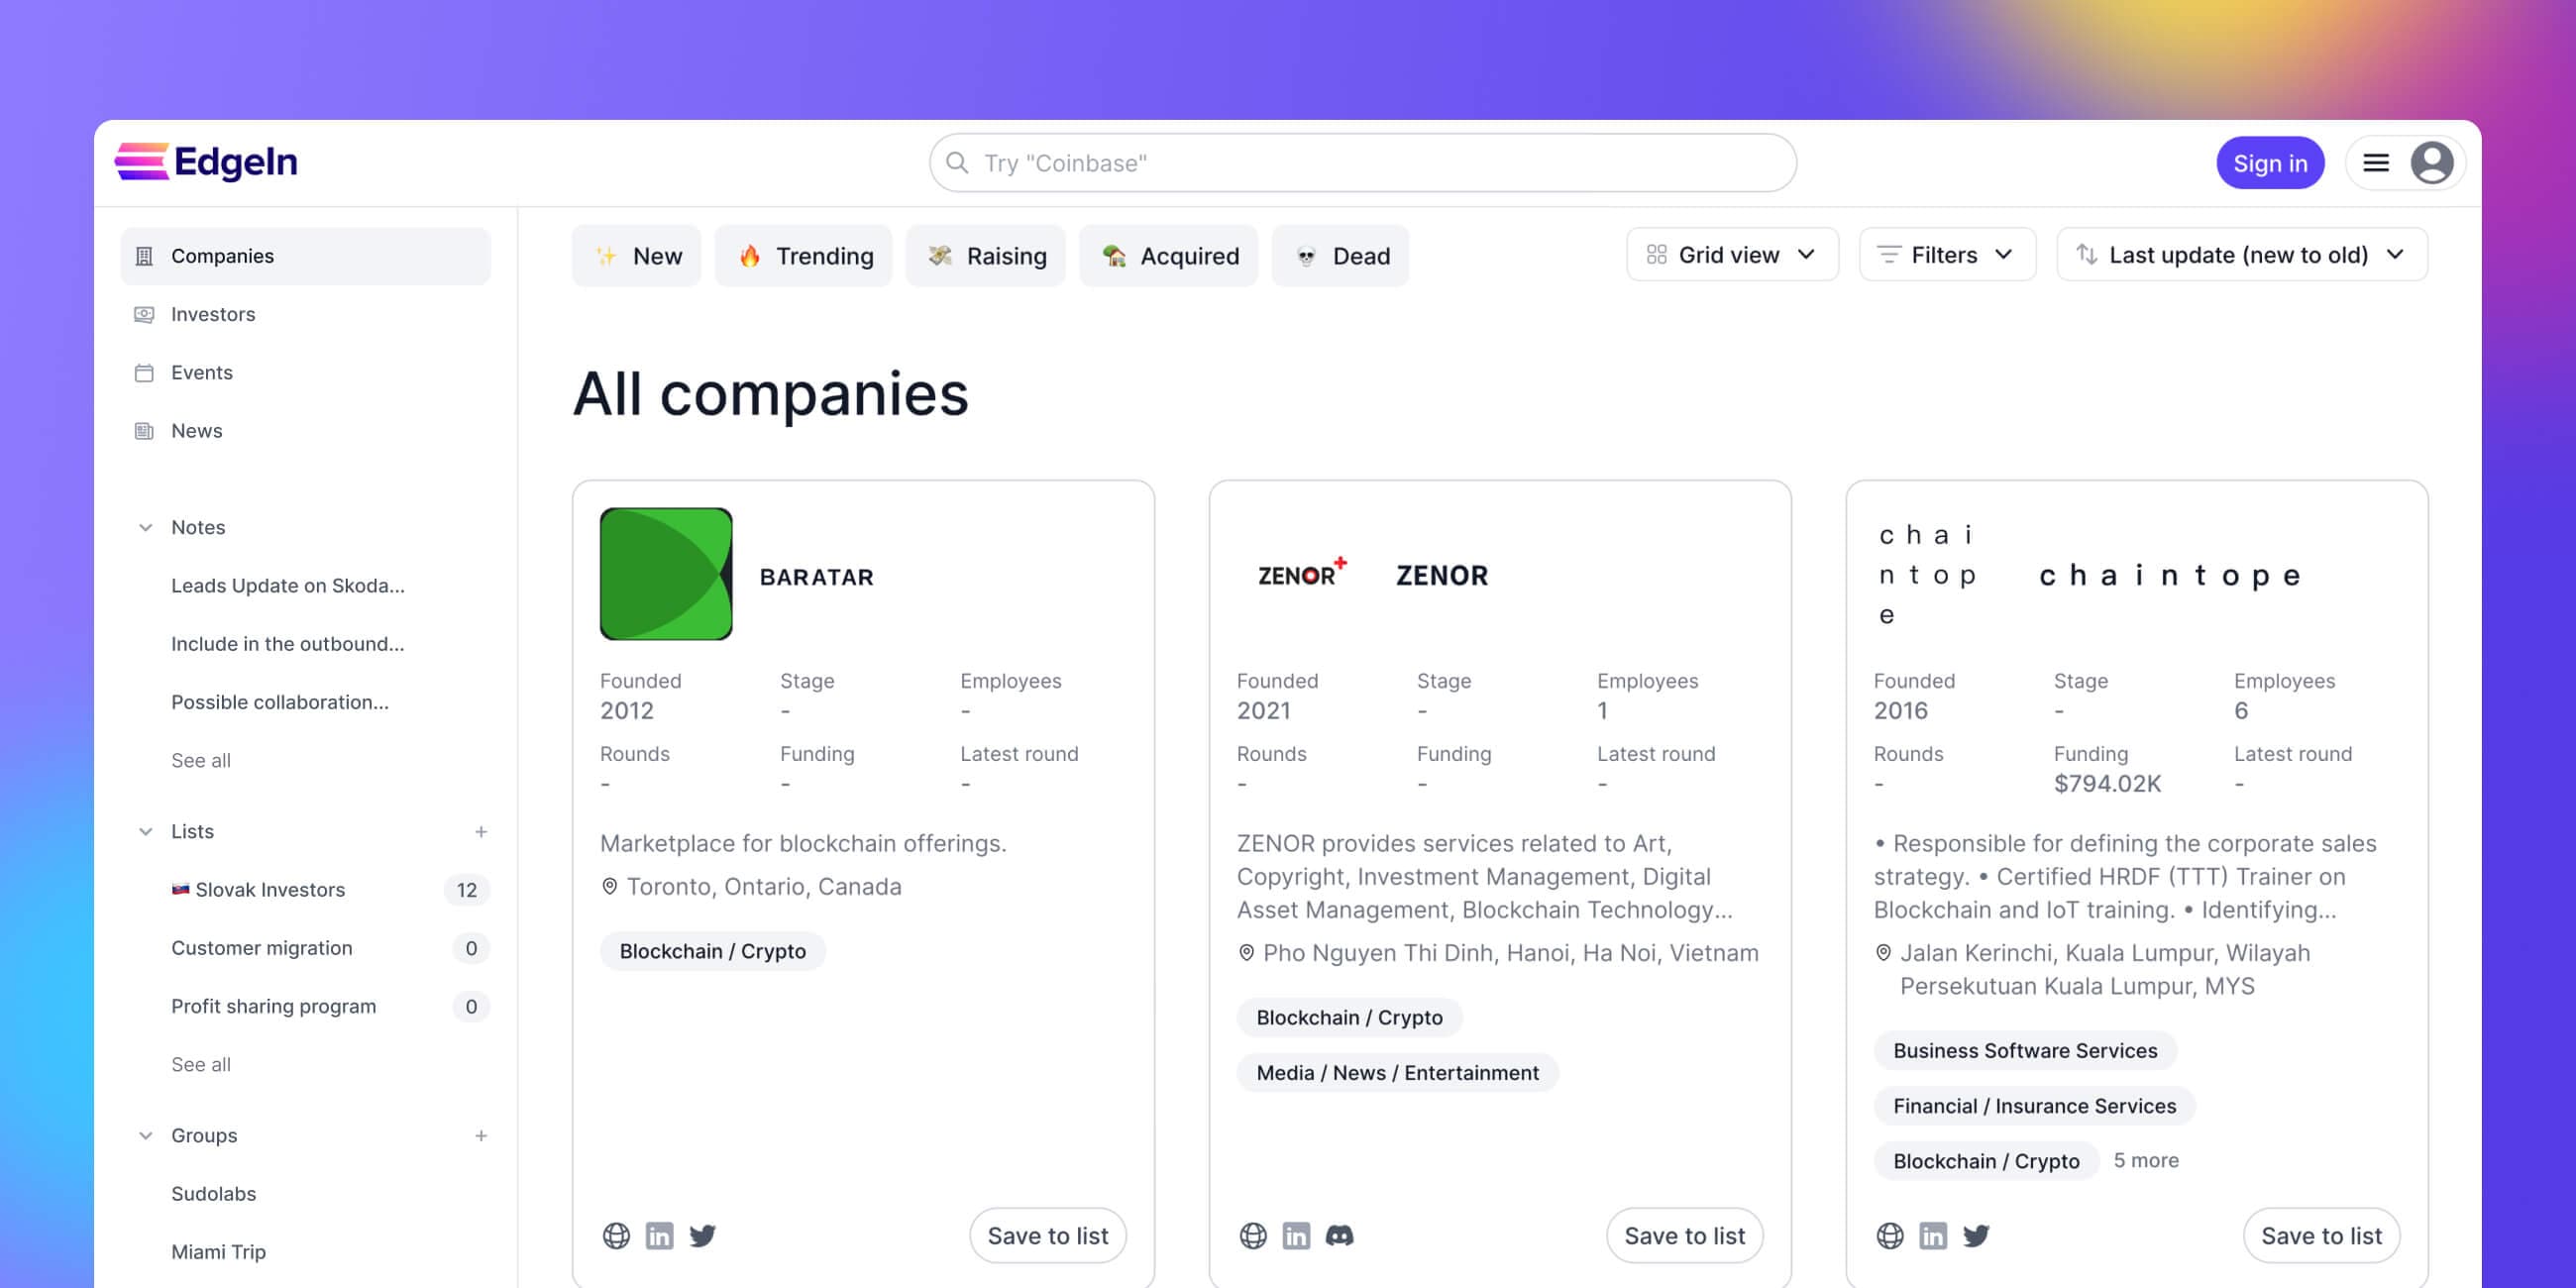Focus the Try "Coinbase" search field
2576x1288 pixels.
coord(1363,163)
